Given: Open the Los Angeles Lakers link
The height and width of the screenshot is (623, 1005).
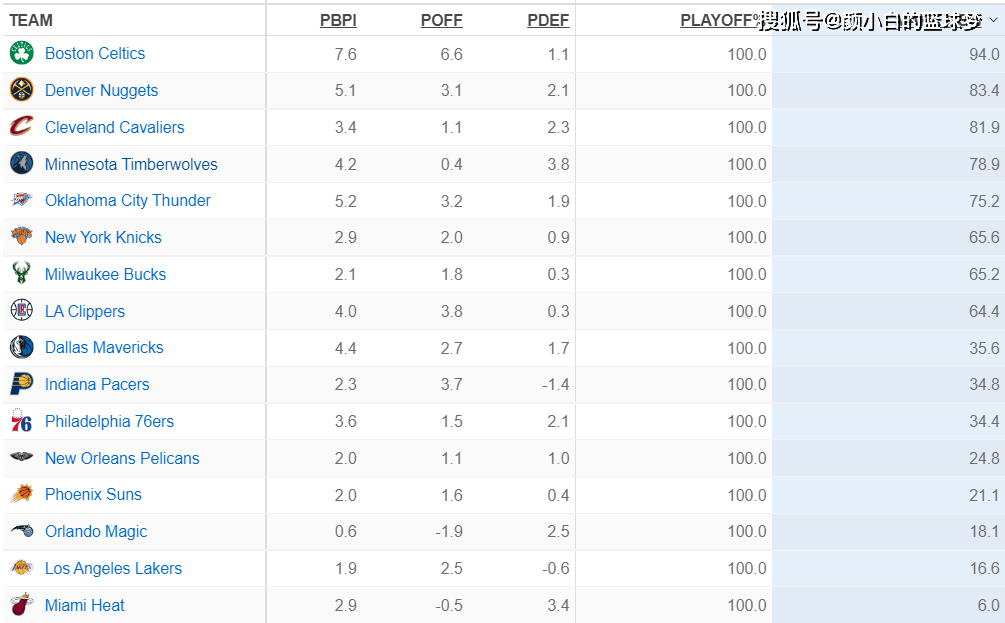Looking at the screenshot, I should pyautogui.click(x=113, y=568).
